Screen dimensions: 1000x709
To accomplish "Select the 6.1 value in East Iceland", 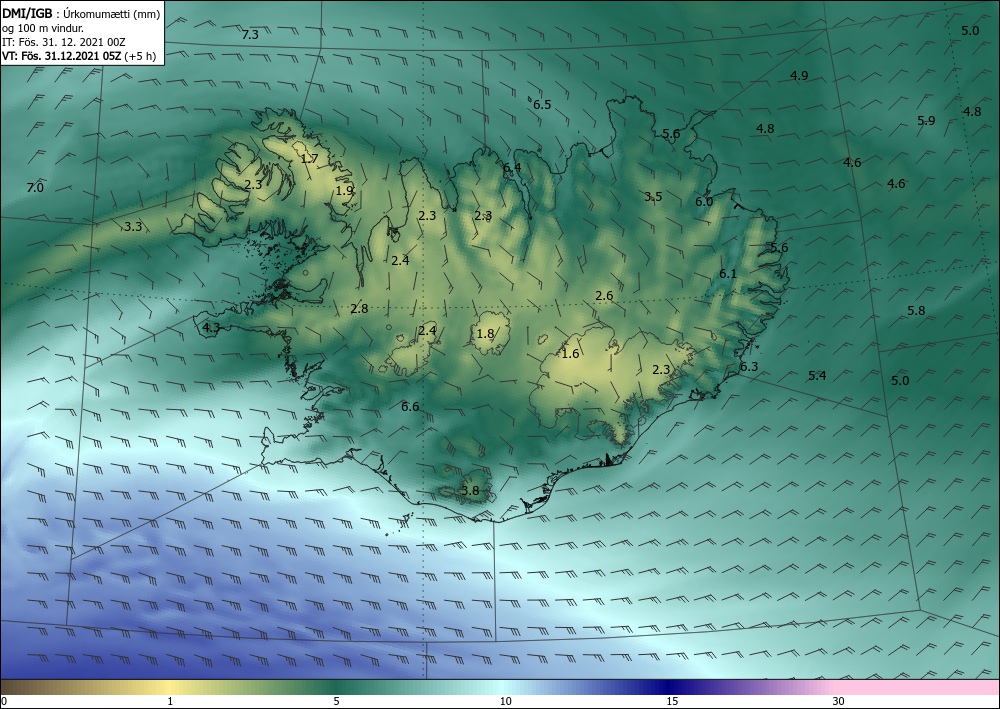I will [x=728, y=274].
